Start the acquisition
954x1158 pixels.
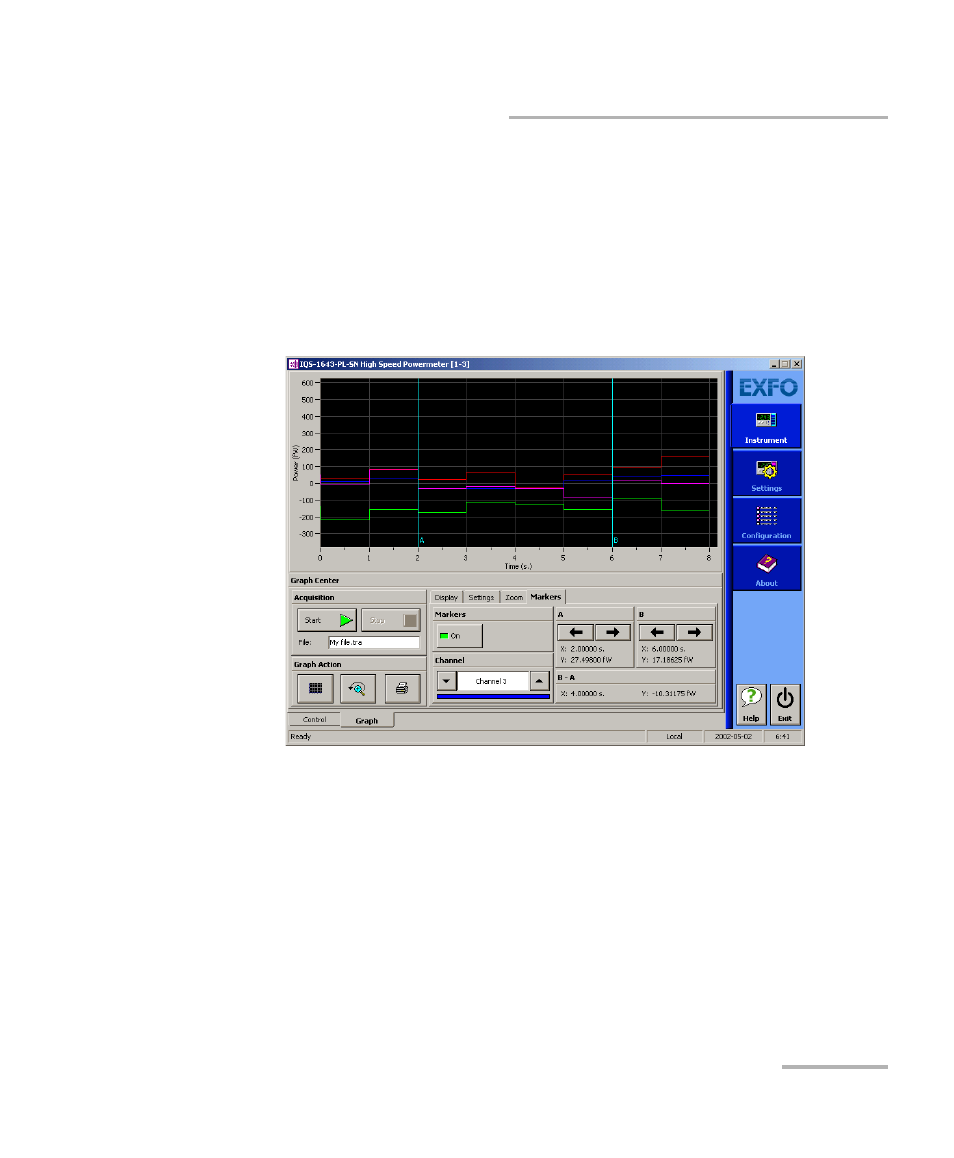pyautogui.click(x=327, y=620)
